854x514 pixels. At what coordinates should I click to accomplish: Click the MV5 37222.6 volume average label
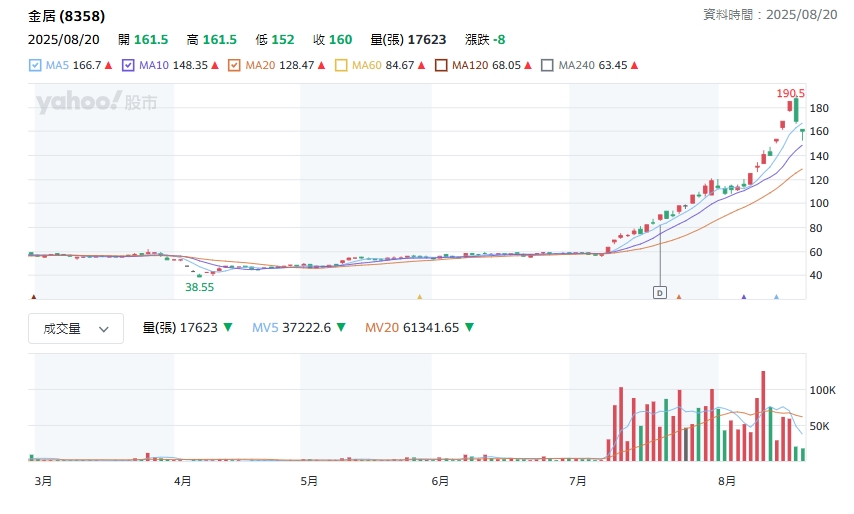point(291,327)
